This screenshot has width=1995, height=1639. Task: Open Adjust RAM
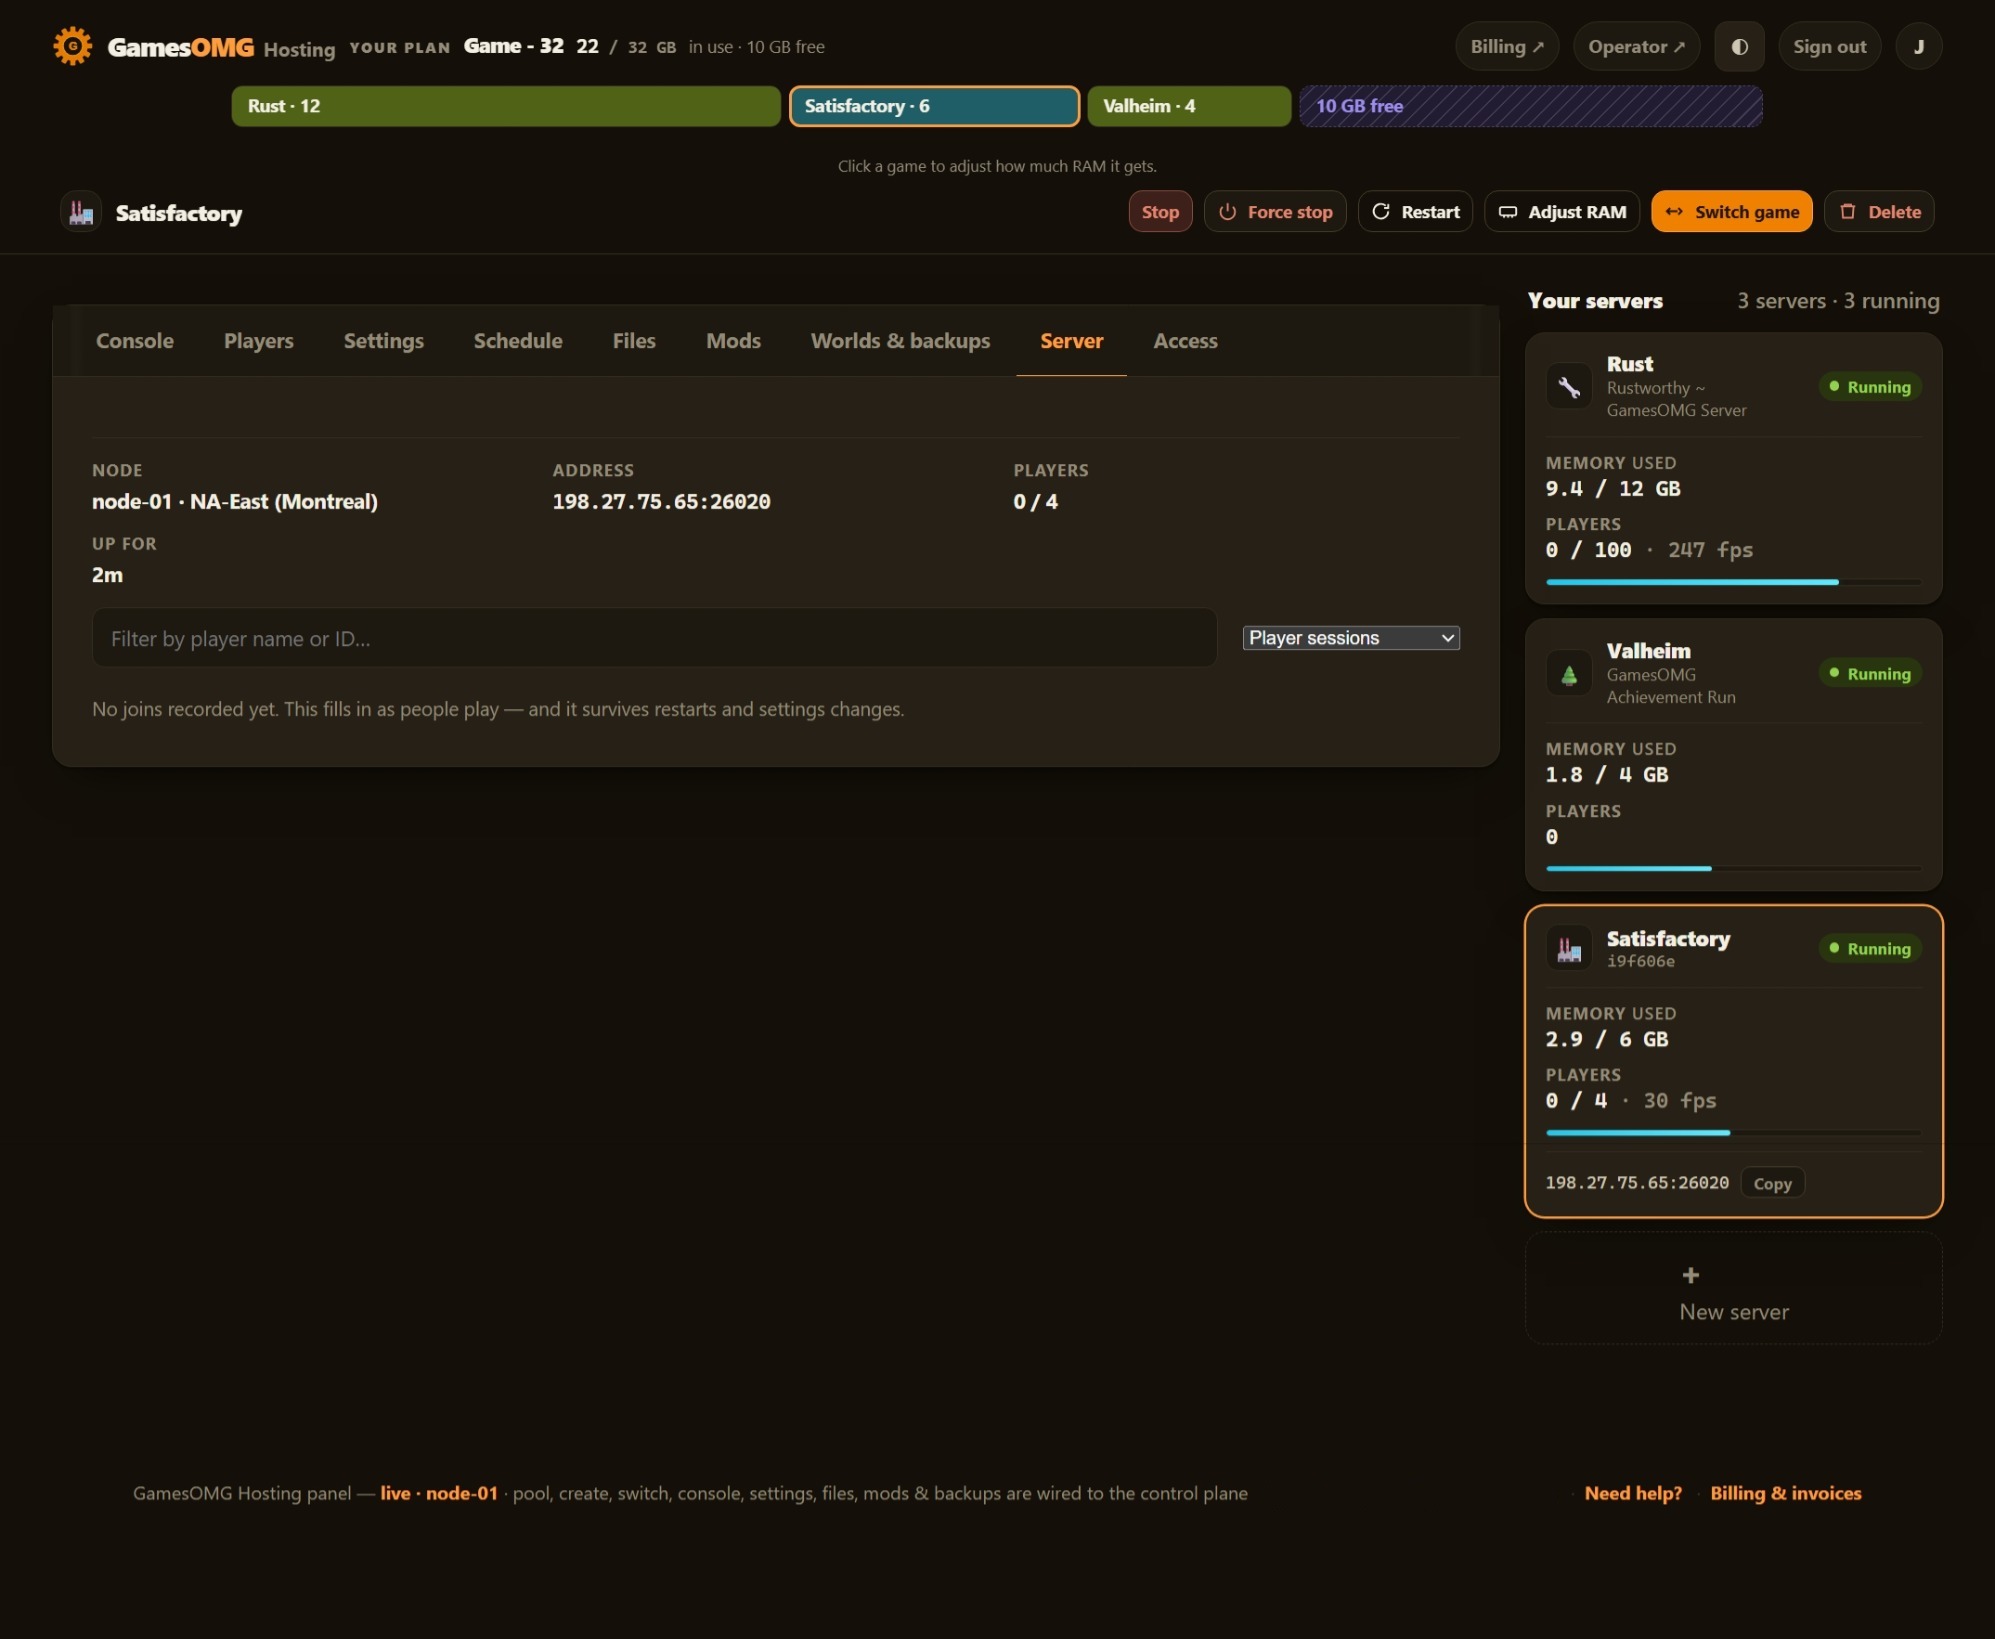[x=1562, y=212]
